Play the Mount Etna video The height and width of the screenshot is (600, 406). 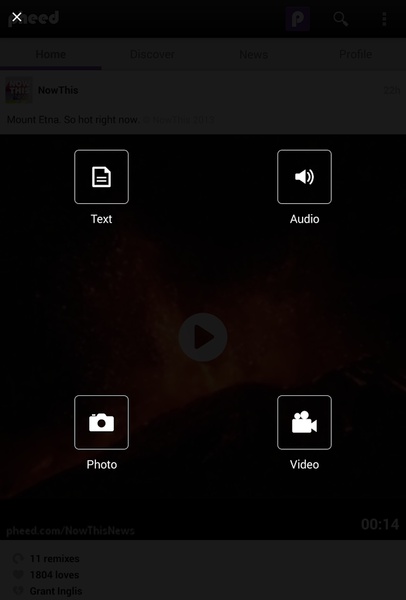pyautogui.click(x=203, y=337)
